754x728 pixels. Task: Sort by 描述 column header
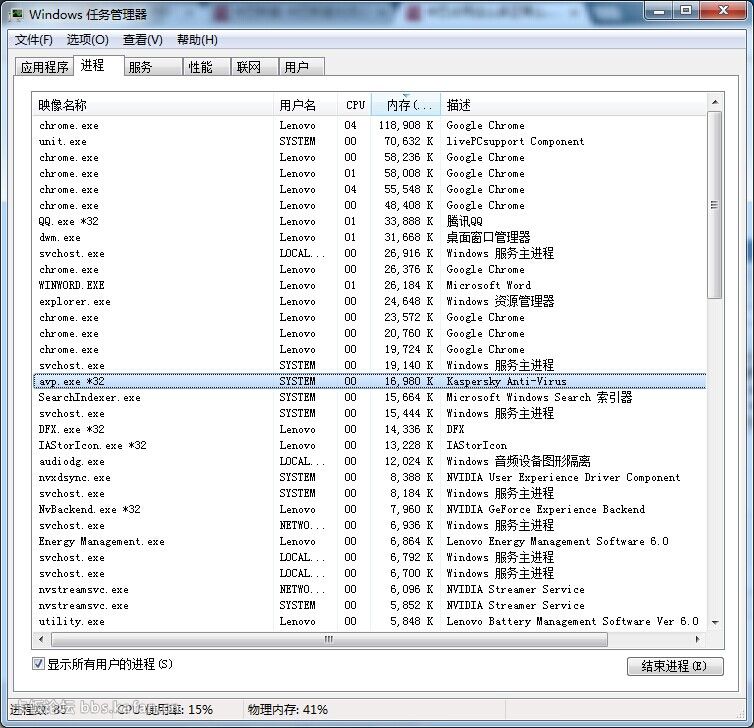point(573,105)
